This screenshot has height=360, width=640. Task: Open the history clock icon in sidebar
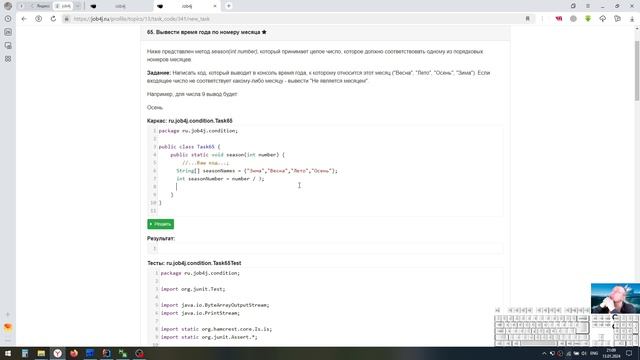coord(8,19)
